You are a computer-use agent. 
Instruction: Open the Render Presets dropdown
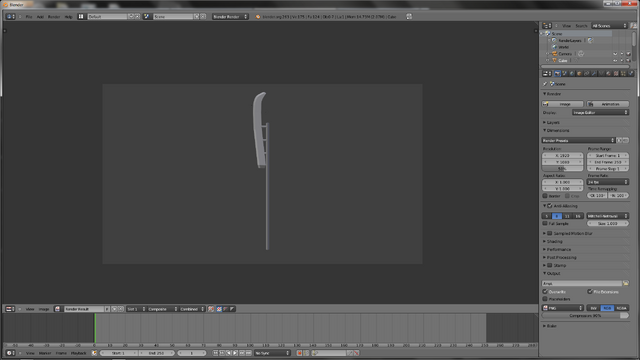tap(578, 140)
